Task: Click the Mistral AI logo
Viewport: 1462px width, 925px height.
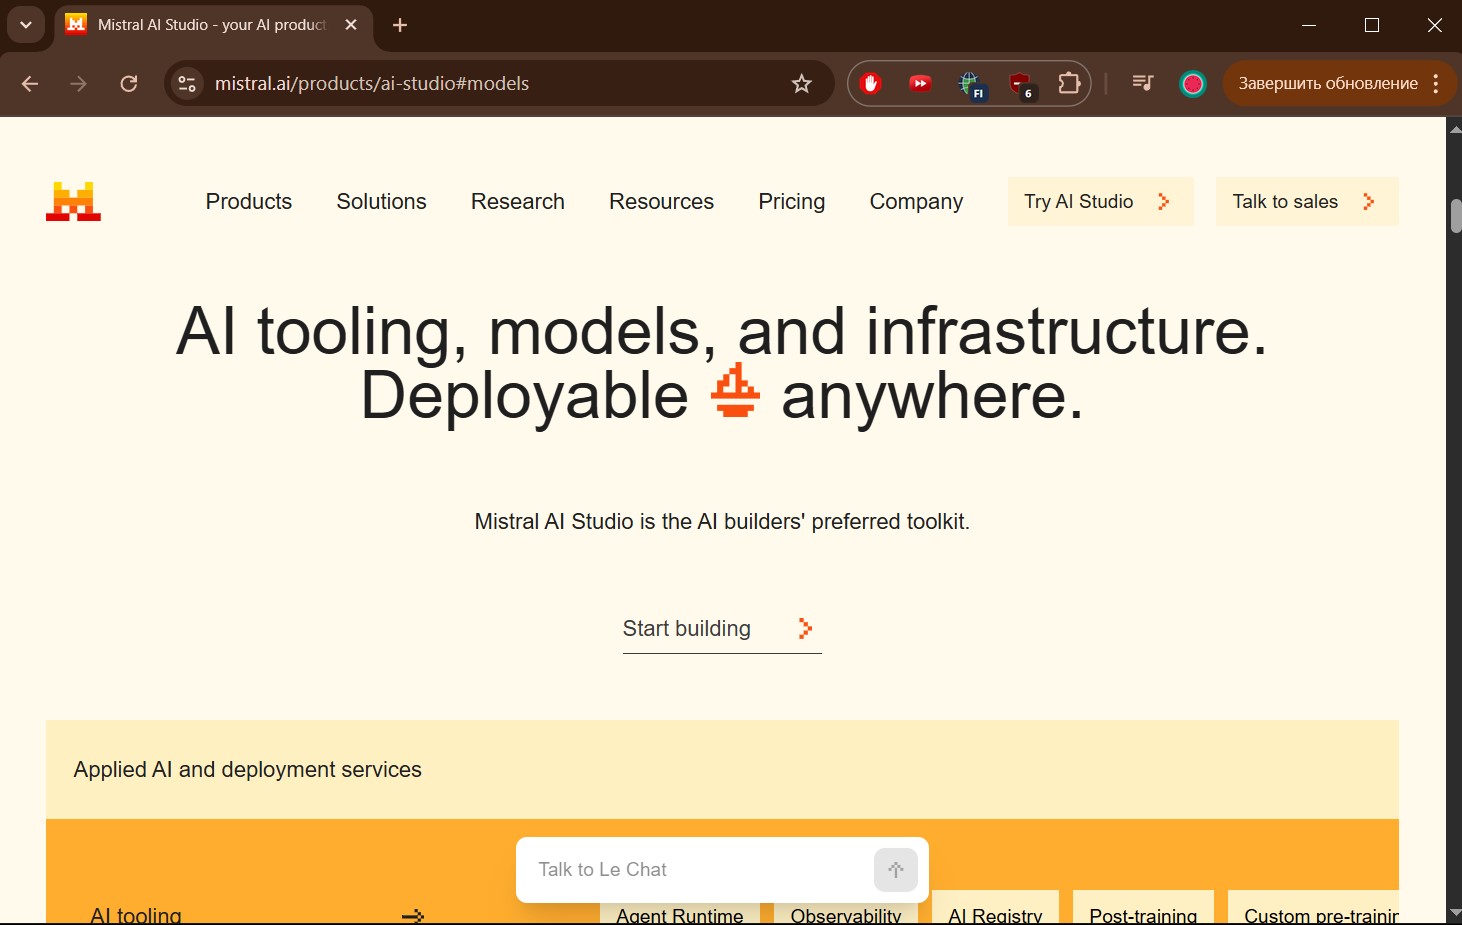Action: pyautogui.click(x=73, y=201)
